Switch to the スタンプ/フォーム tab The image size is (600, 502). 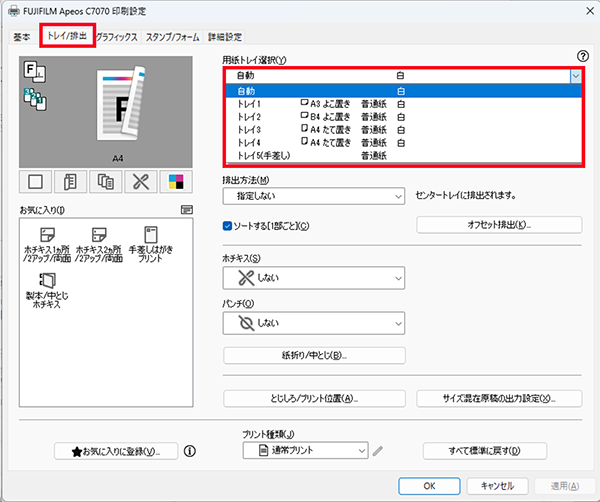(172, 37)
